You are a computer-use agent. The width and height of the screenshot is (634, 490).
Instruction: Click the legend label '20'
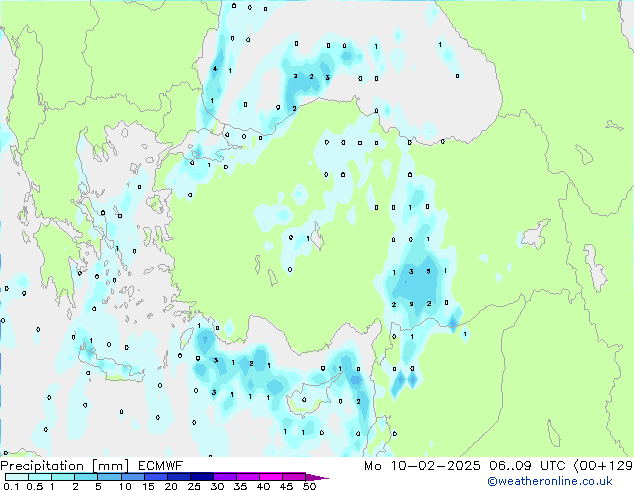click(171, 486)
